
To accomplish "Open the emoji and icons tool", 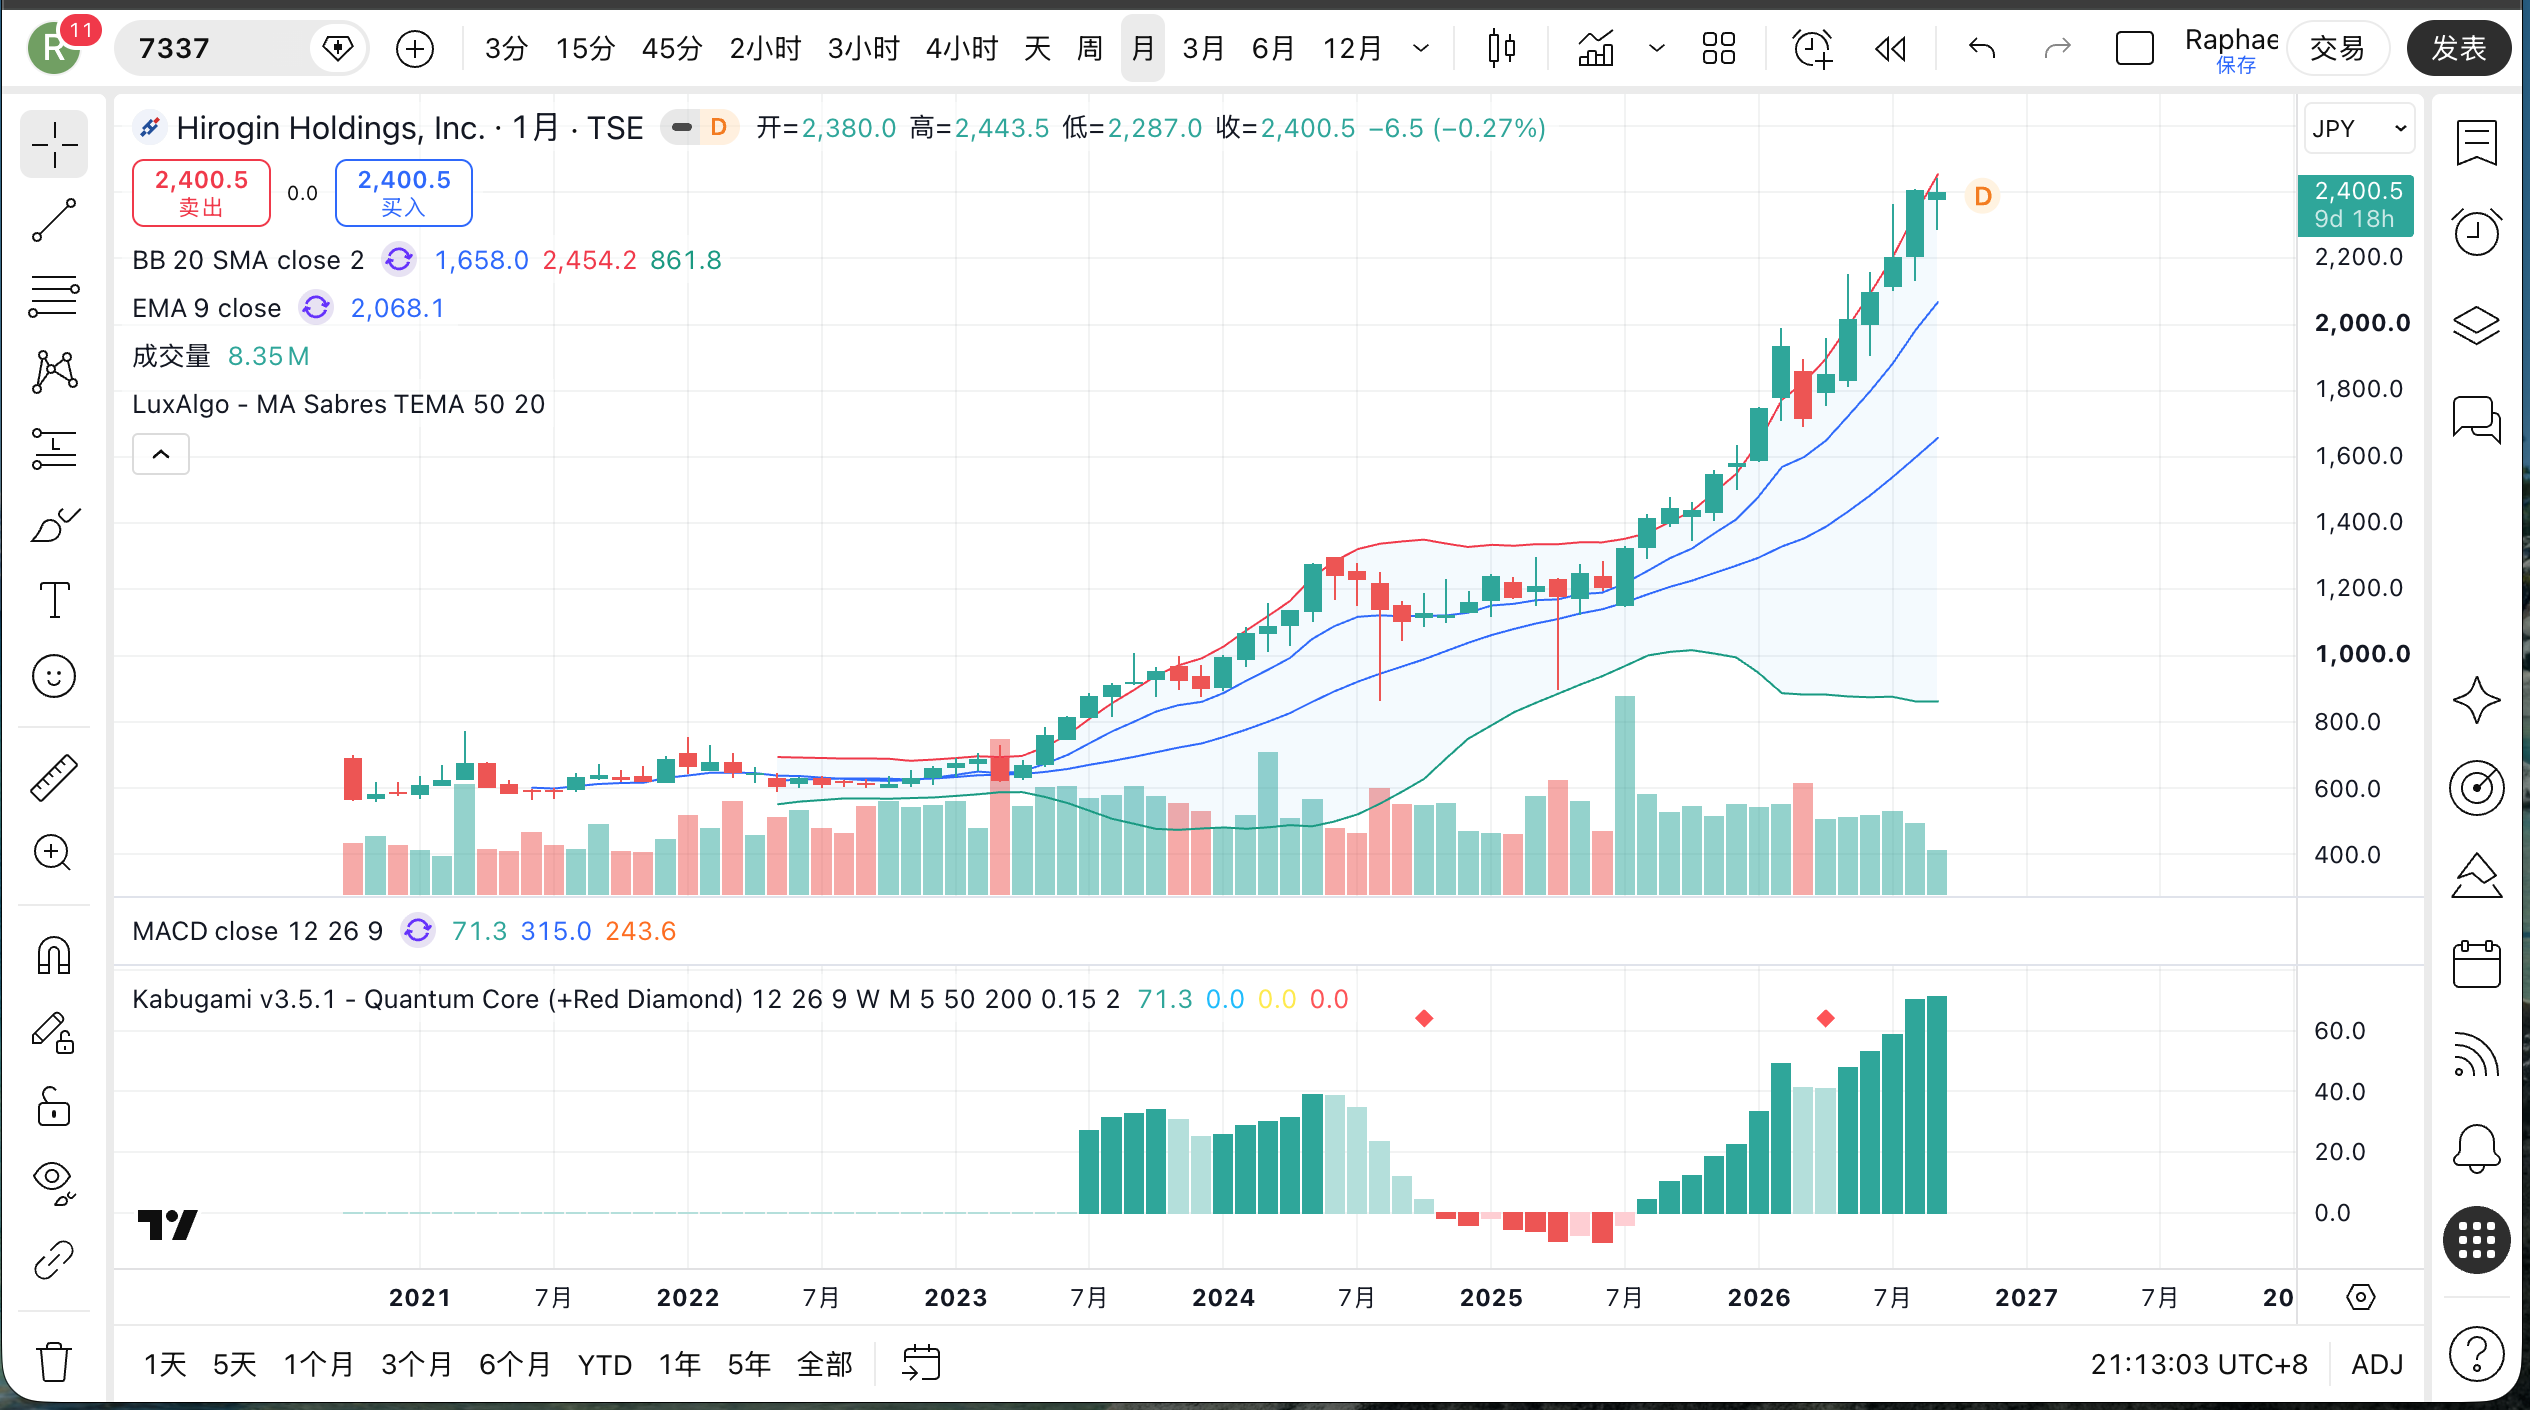I will pyautogui.click(x=54, y=677).
